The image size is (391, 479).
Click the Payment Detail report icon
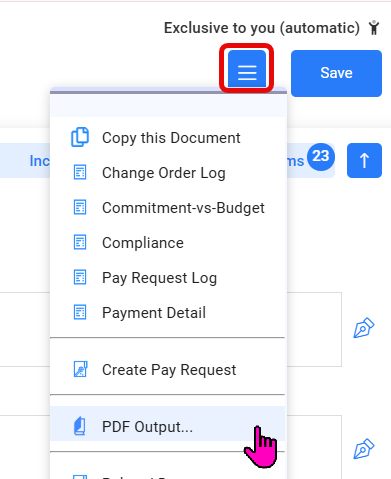[80, 312]
